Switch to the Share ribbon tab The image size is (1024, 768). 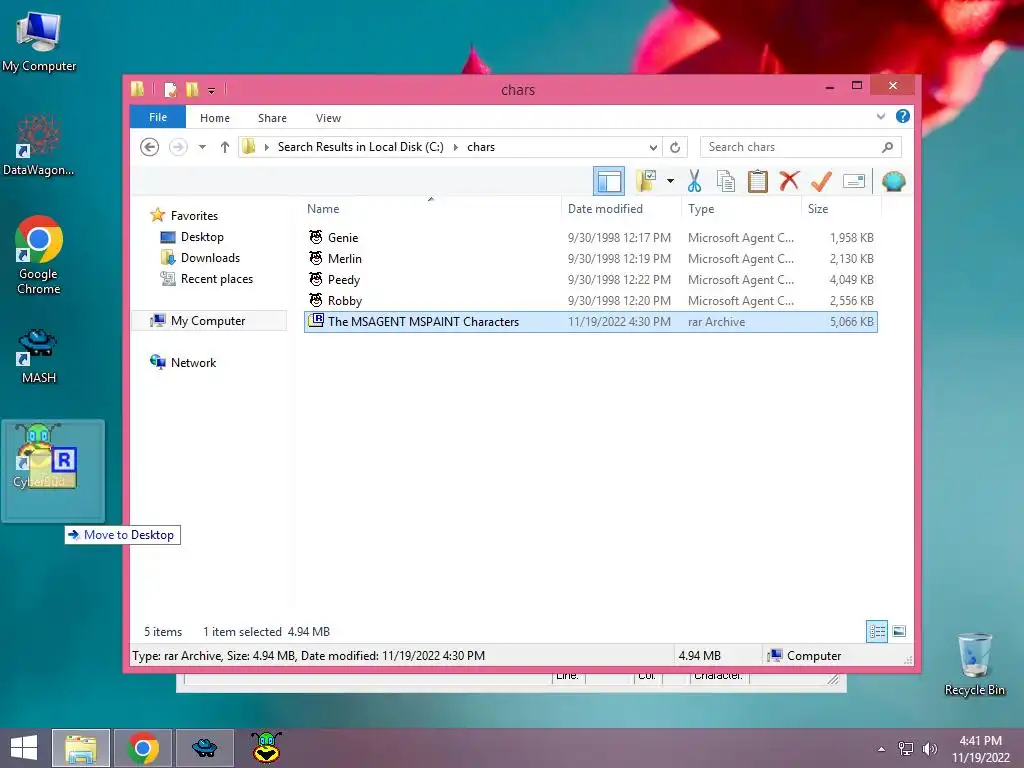click(x=272, y=118)
